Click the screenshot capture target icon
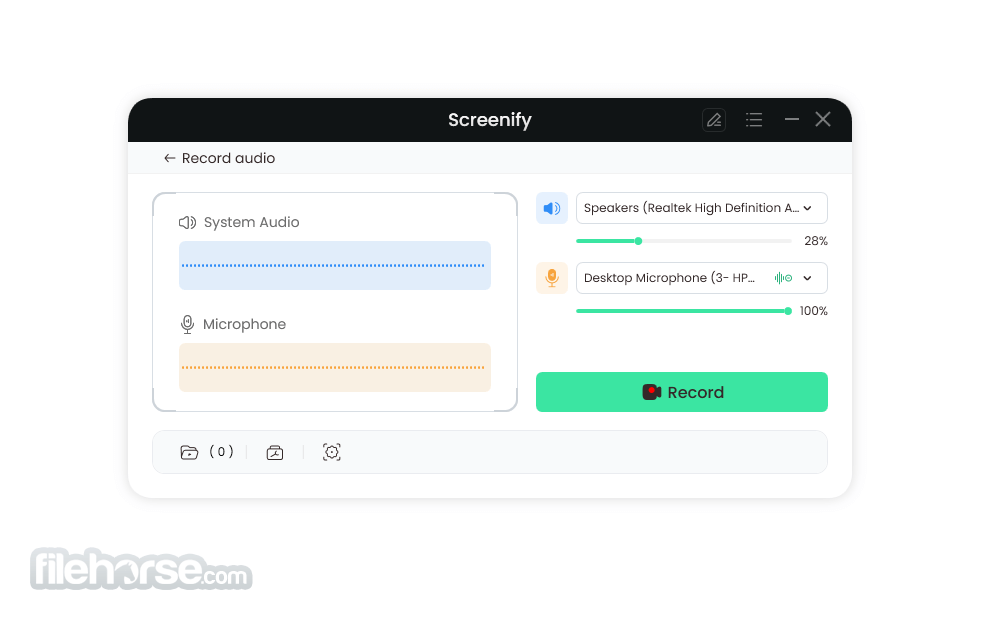 [x=332, y=452]
